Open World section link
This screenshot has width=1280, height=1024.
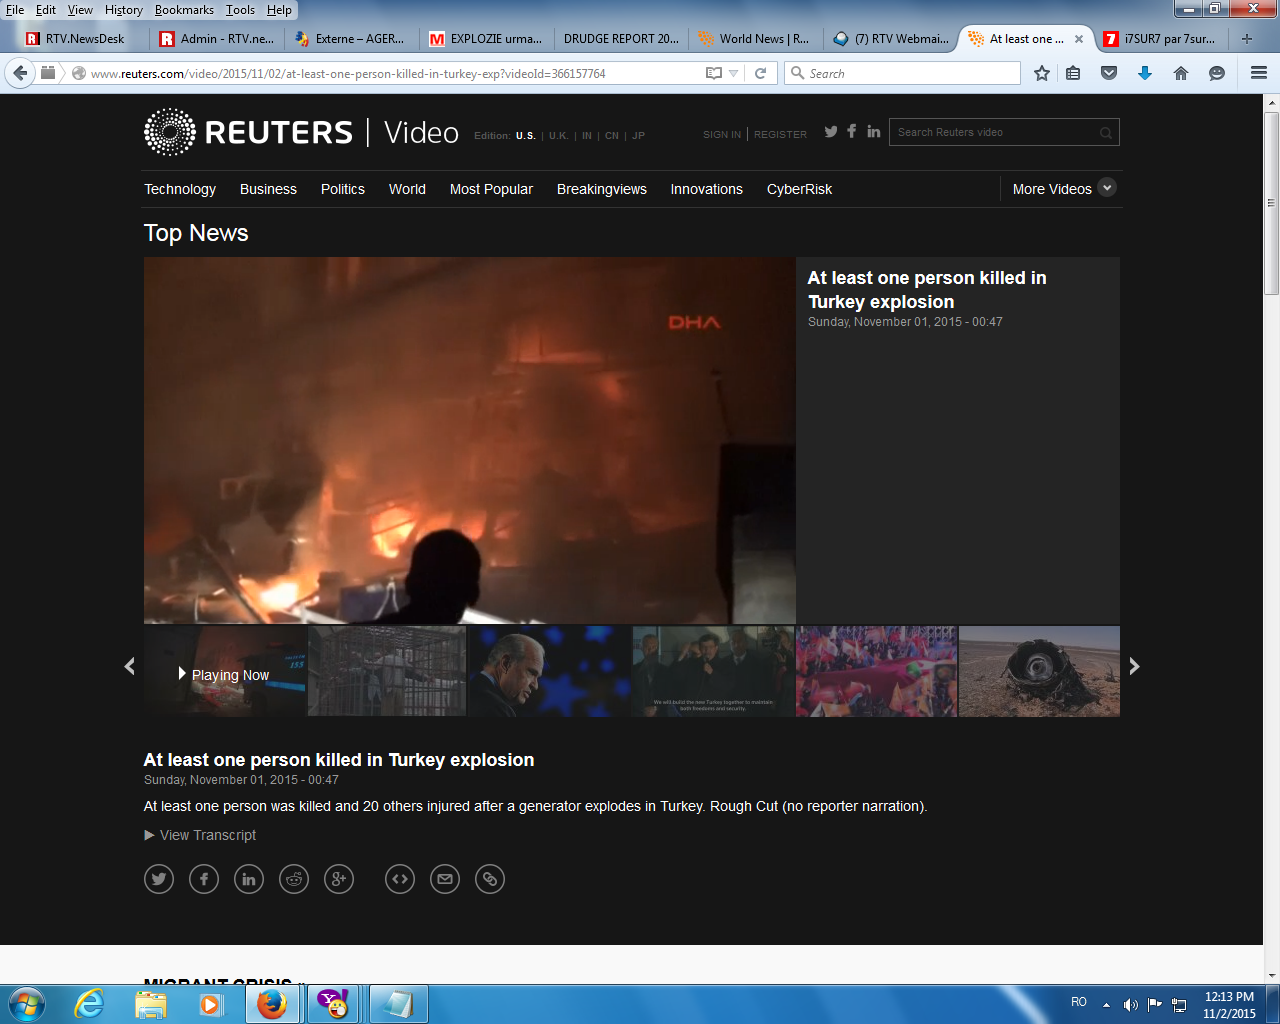[x=407, y=189]
